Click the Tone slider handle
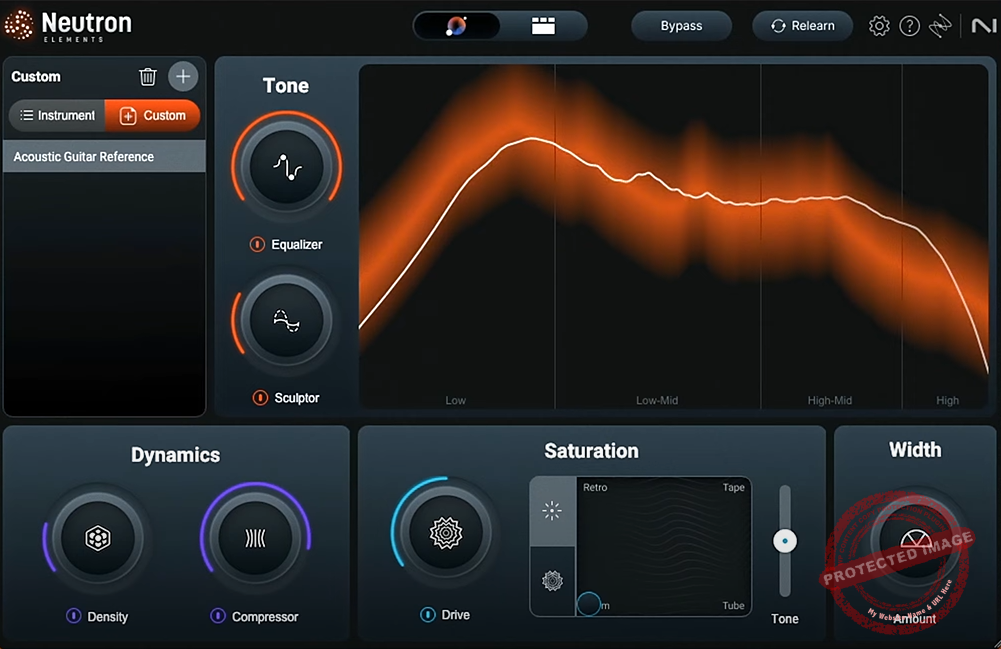1001x649 pixels. 785,541
